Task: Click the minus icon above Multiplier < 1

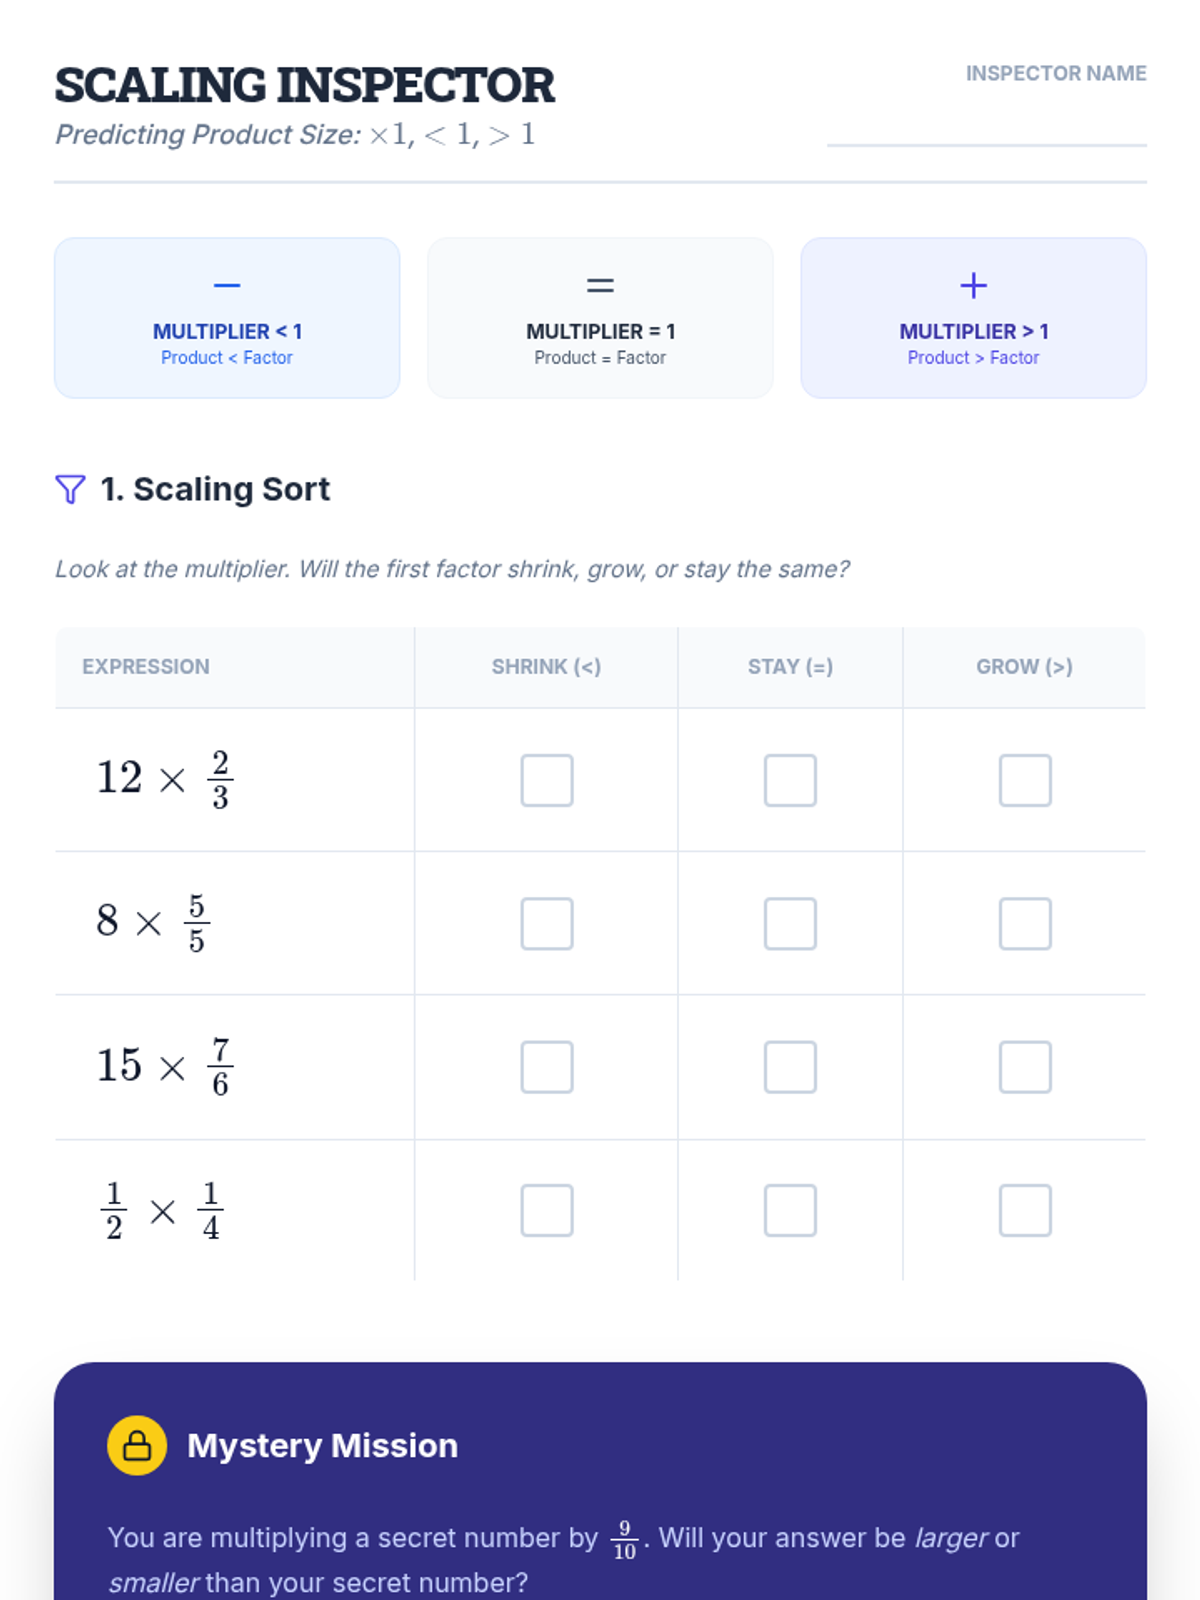Action: pos(227,286)
